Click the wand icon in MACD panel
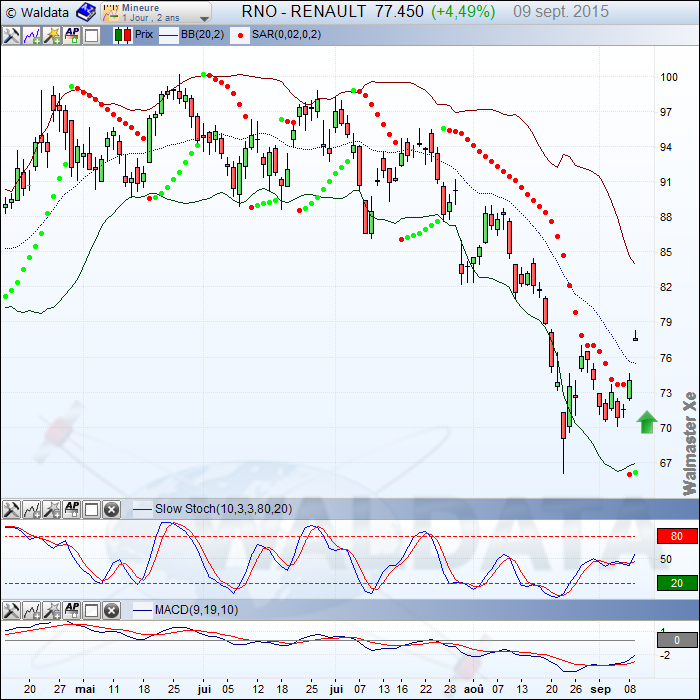Screen dimensions: 700x700 click(x=52, y=610)
